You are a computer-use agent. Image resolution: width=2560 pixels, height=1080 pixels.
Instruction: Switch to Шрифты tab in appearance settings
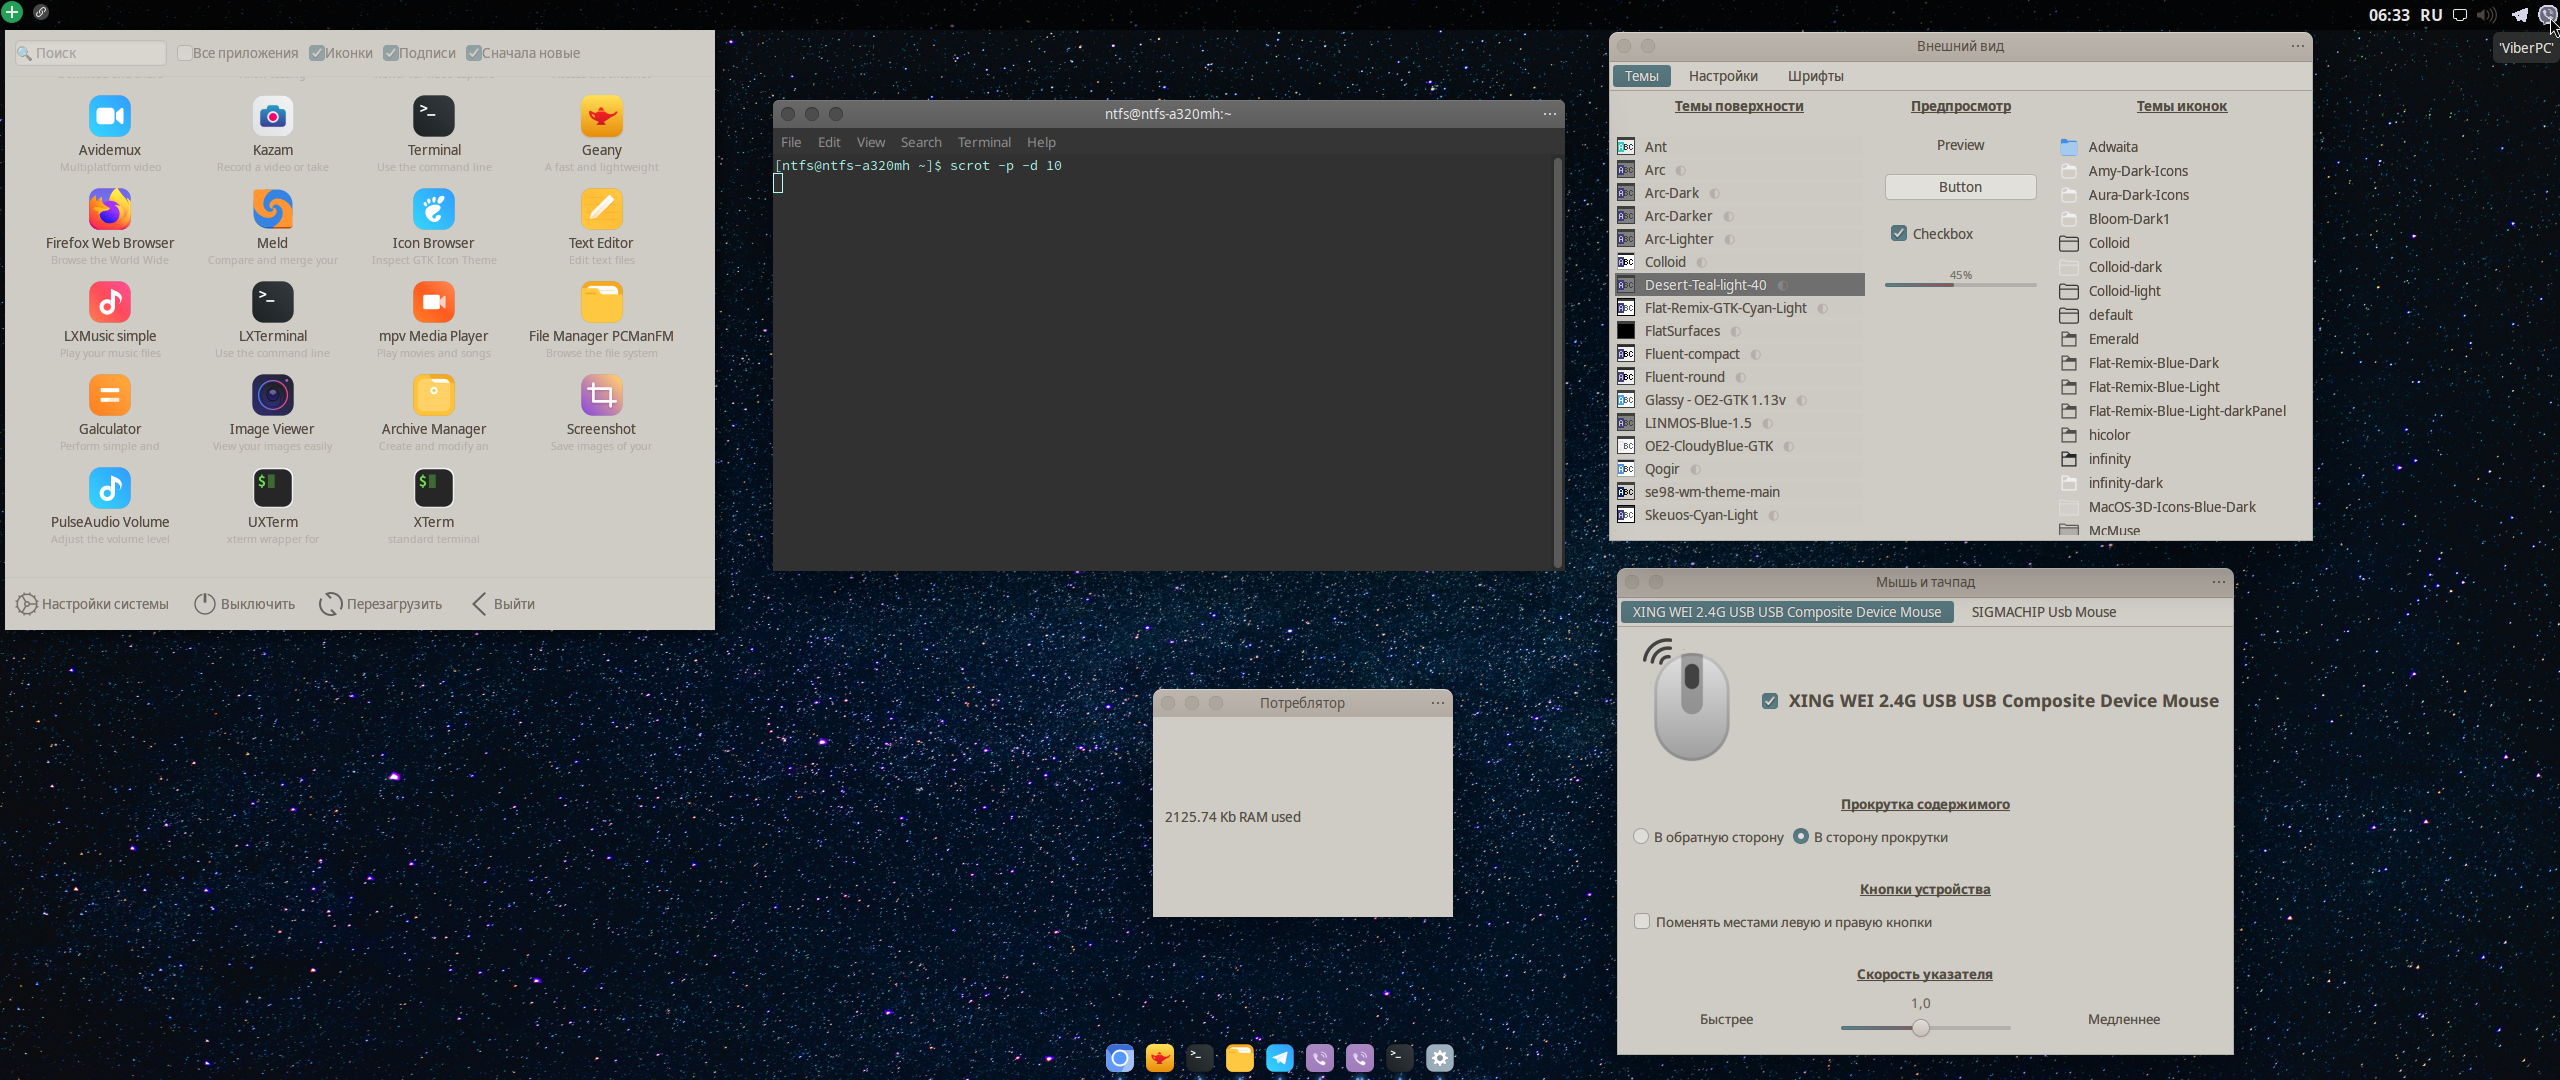coord(1817,75)
